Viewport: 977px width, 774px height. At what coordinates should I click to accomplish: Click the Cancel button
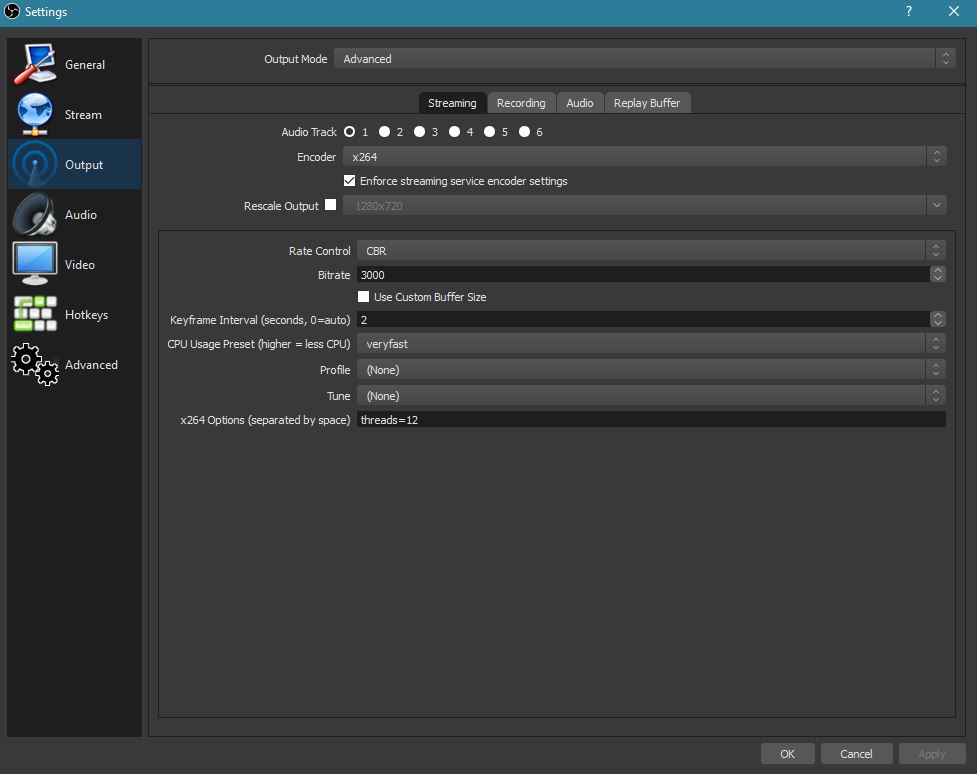856,753
